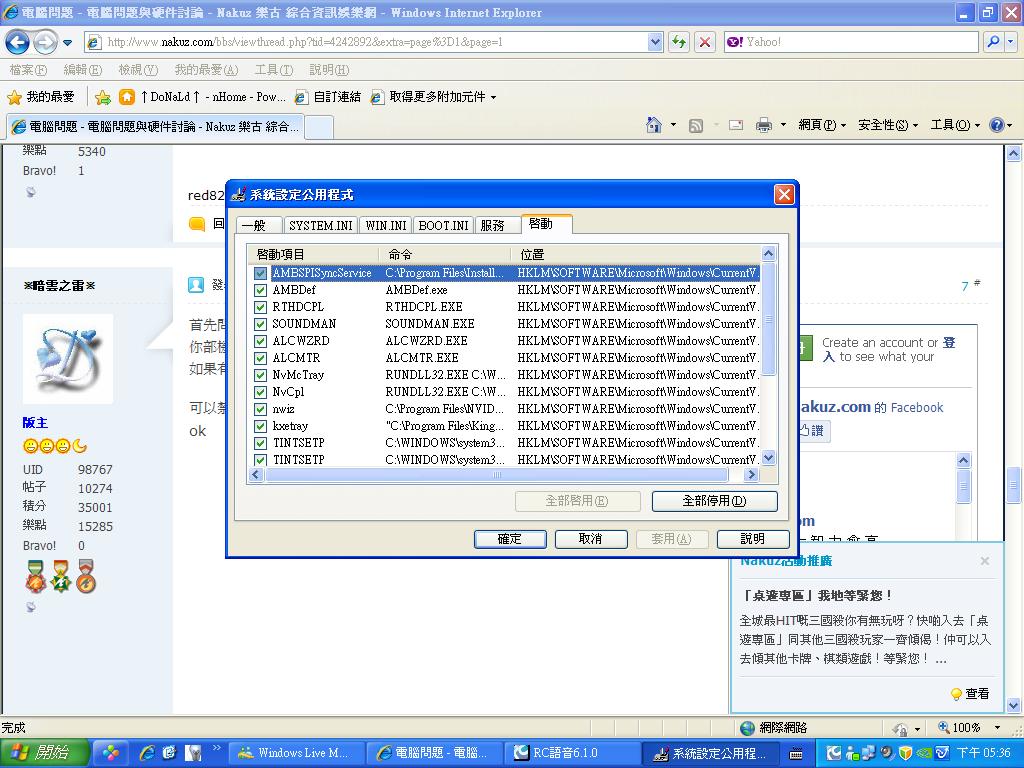Open Favorites star button 我的最愛
The image size is (1024, 768).
click(x=41, y=97)
